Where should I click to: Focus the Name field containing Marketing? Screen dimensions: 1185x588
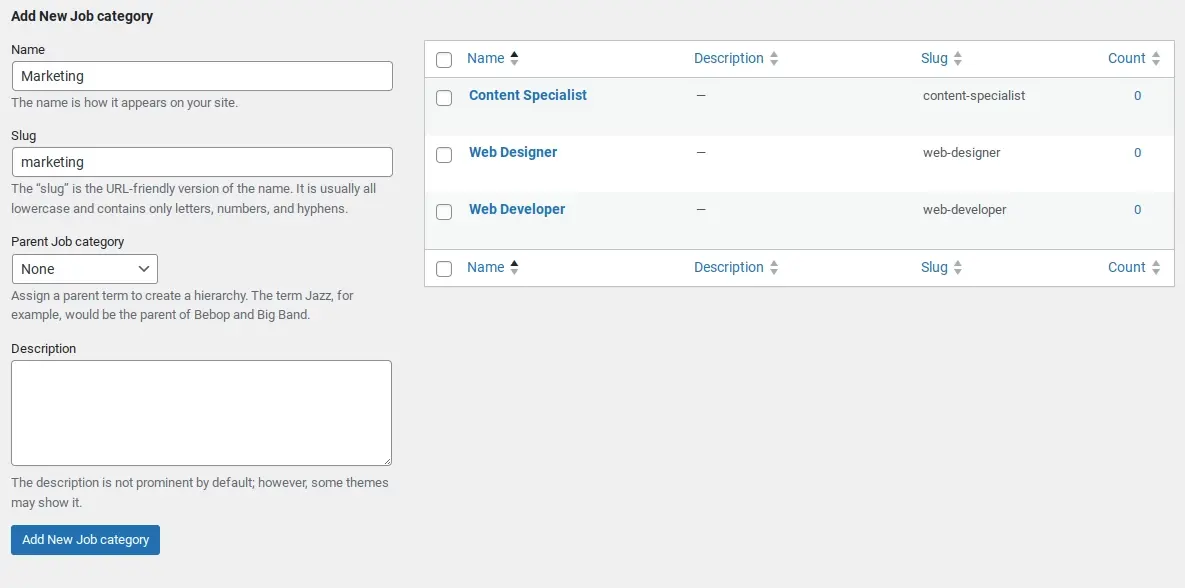(x=203, y=76)
